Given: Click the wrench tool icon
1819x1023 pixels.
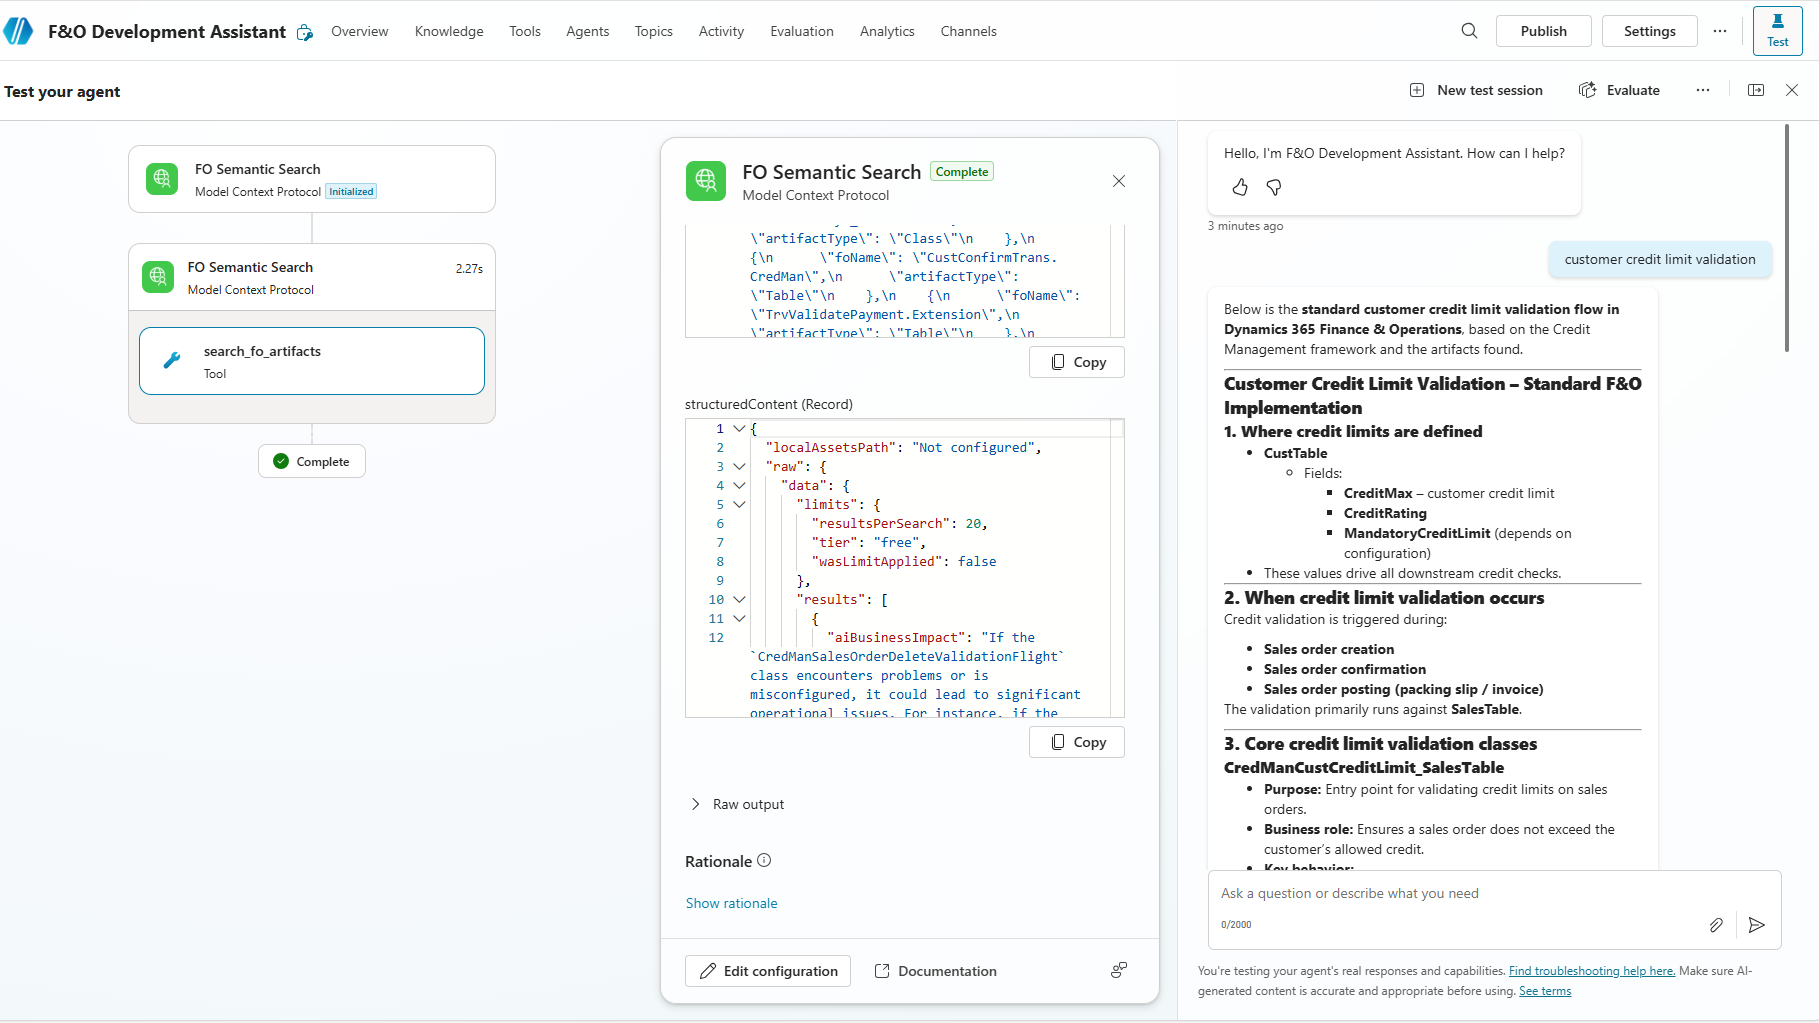Looking at the screenshot, I should click(172, 361).
